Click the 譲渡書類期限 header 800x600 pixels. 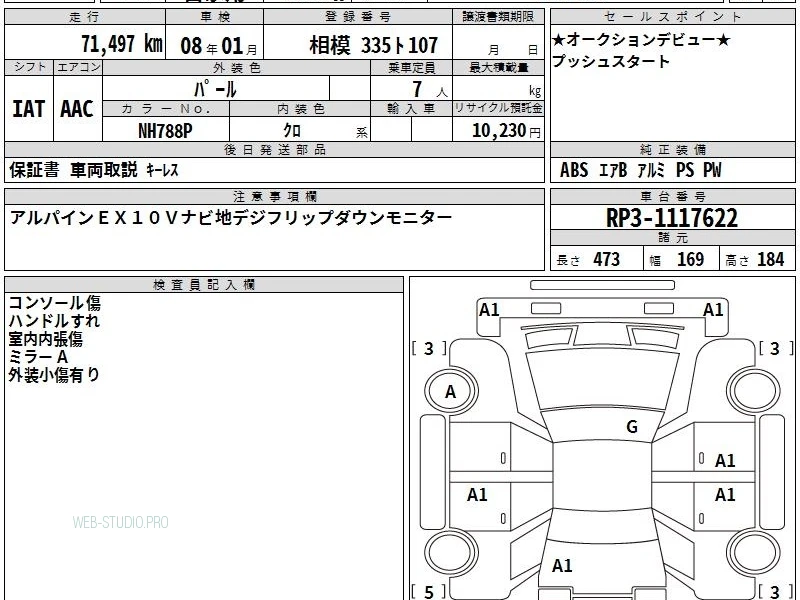tap(498, 17)
